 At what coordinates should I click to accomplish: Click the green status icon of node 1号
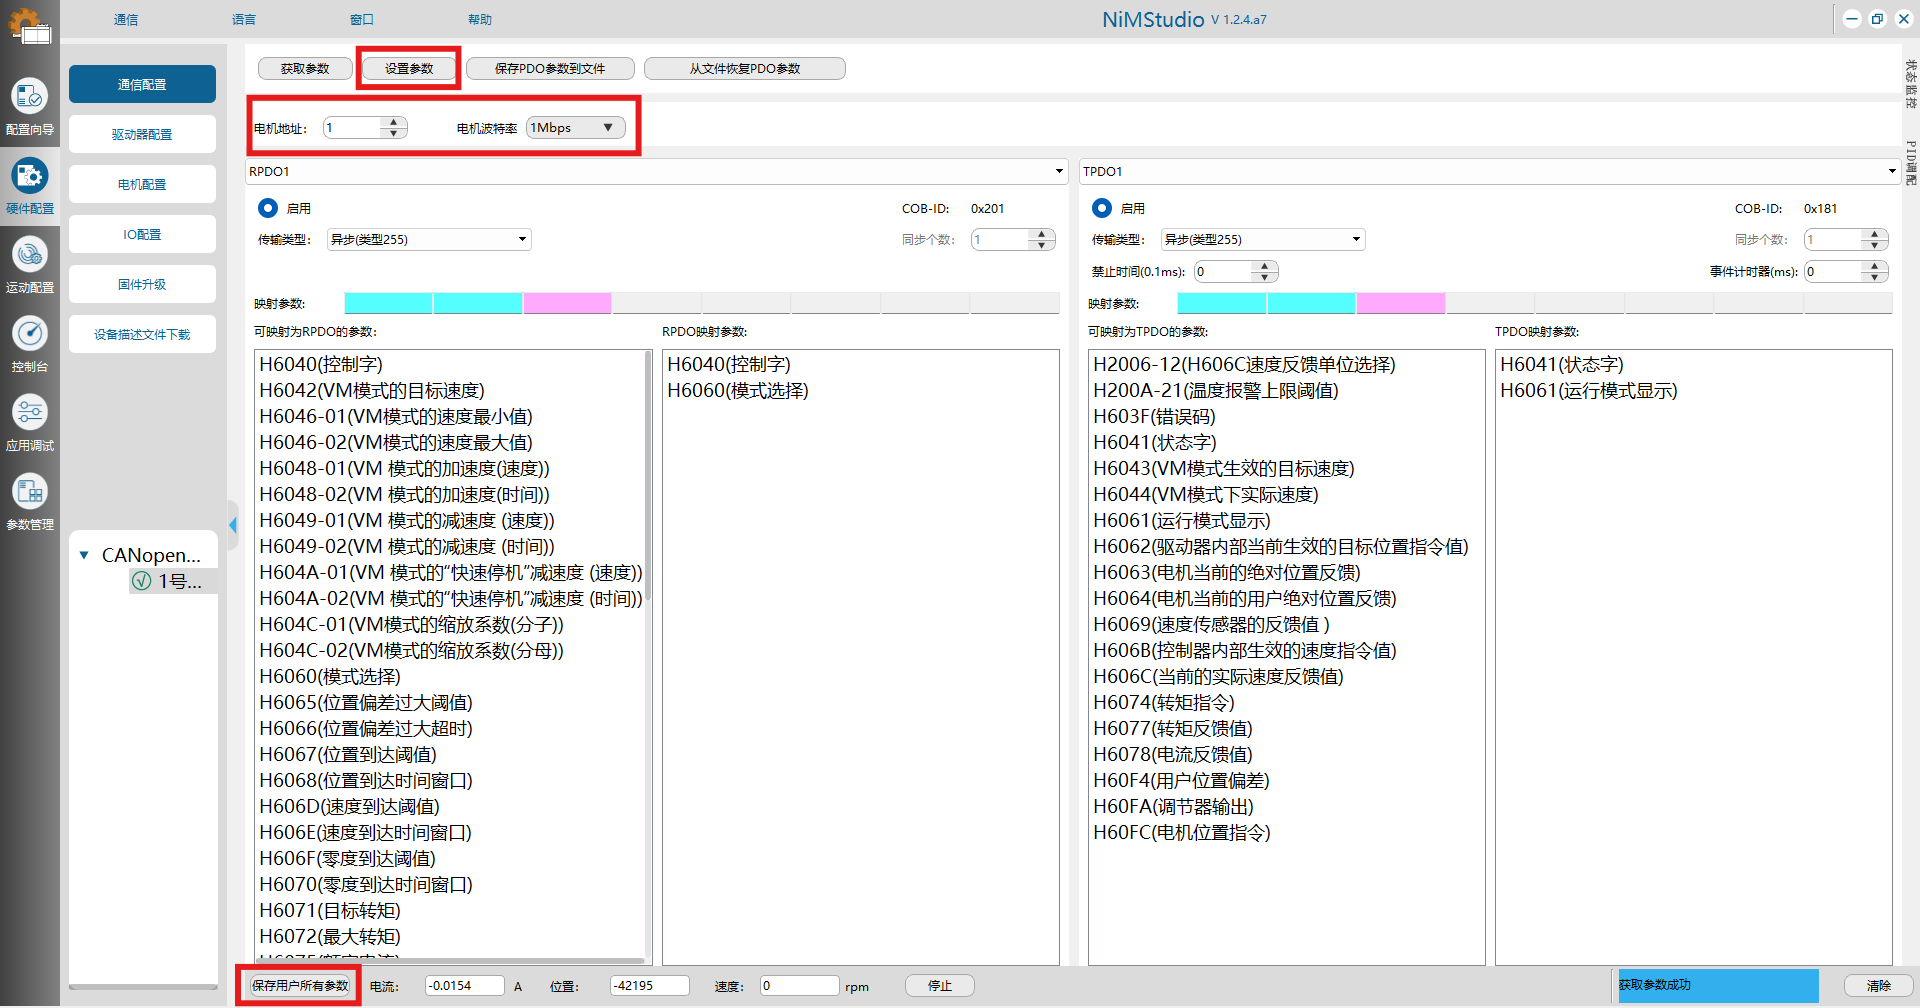(x=142, y=581)
